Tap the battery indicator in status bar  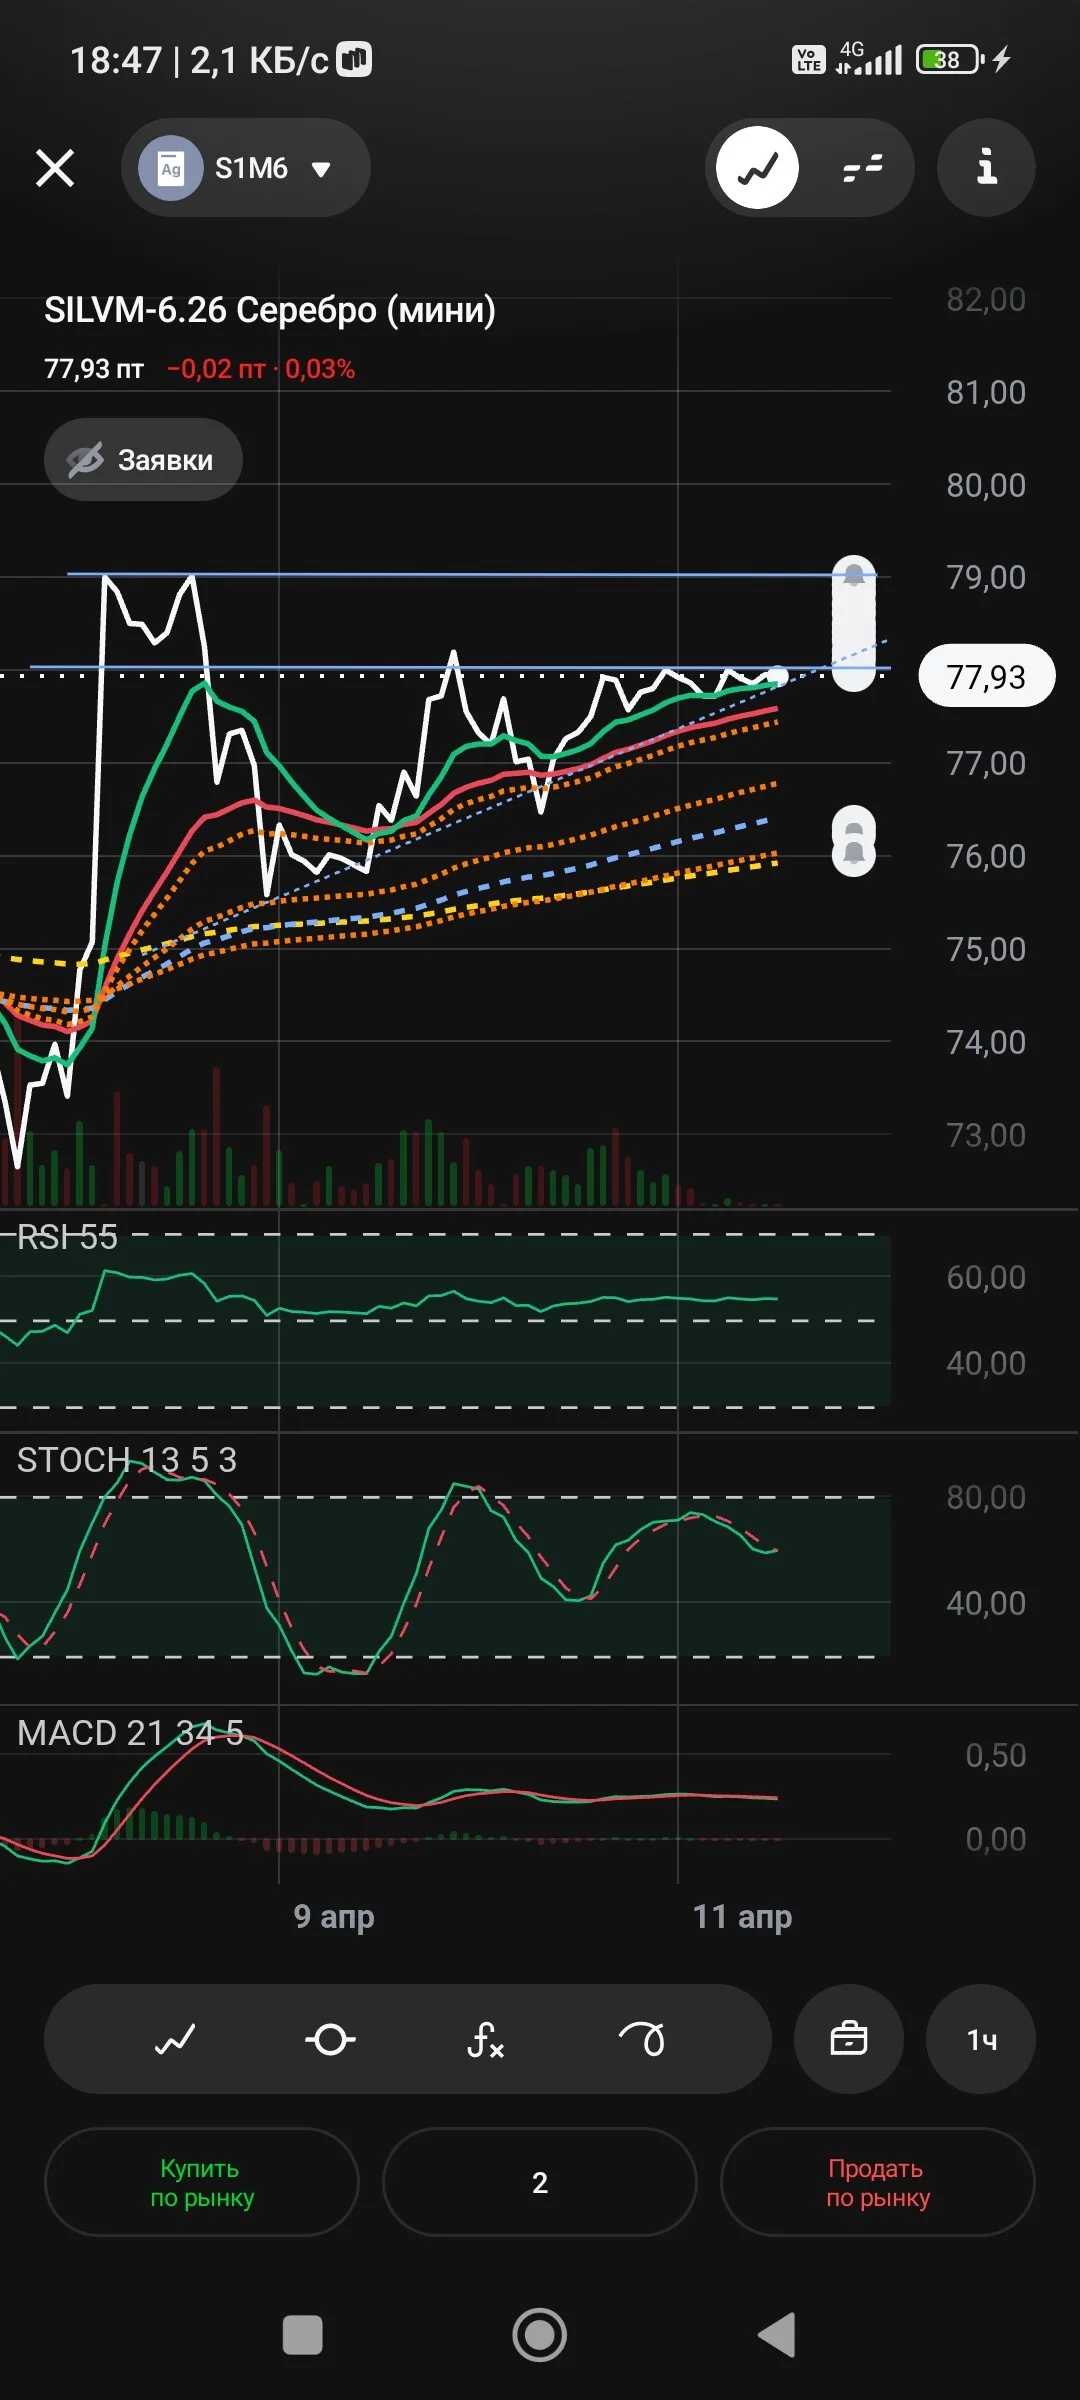951,60
